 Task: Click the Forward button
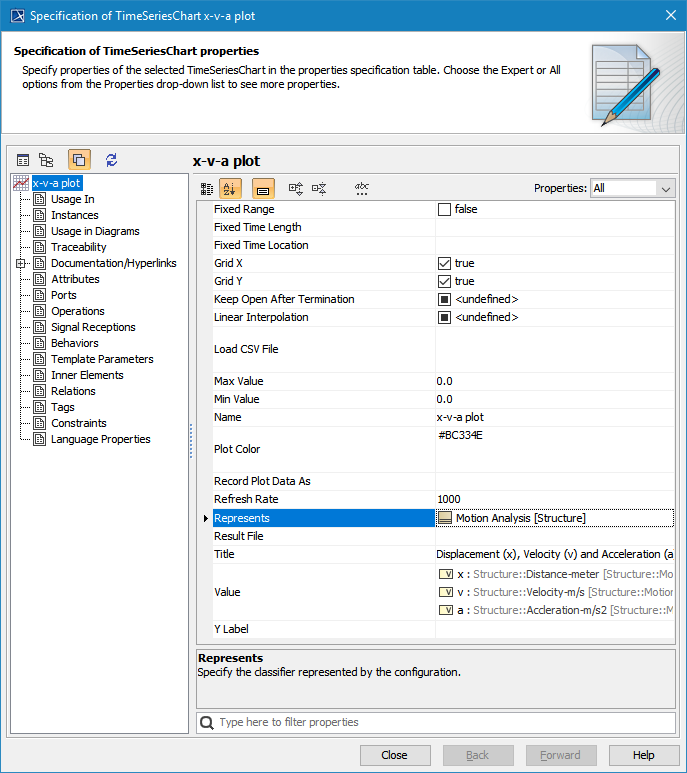pos(561,755)
